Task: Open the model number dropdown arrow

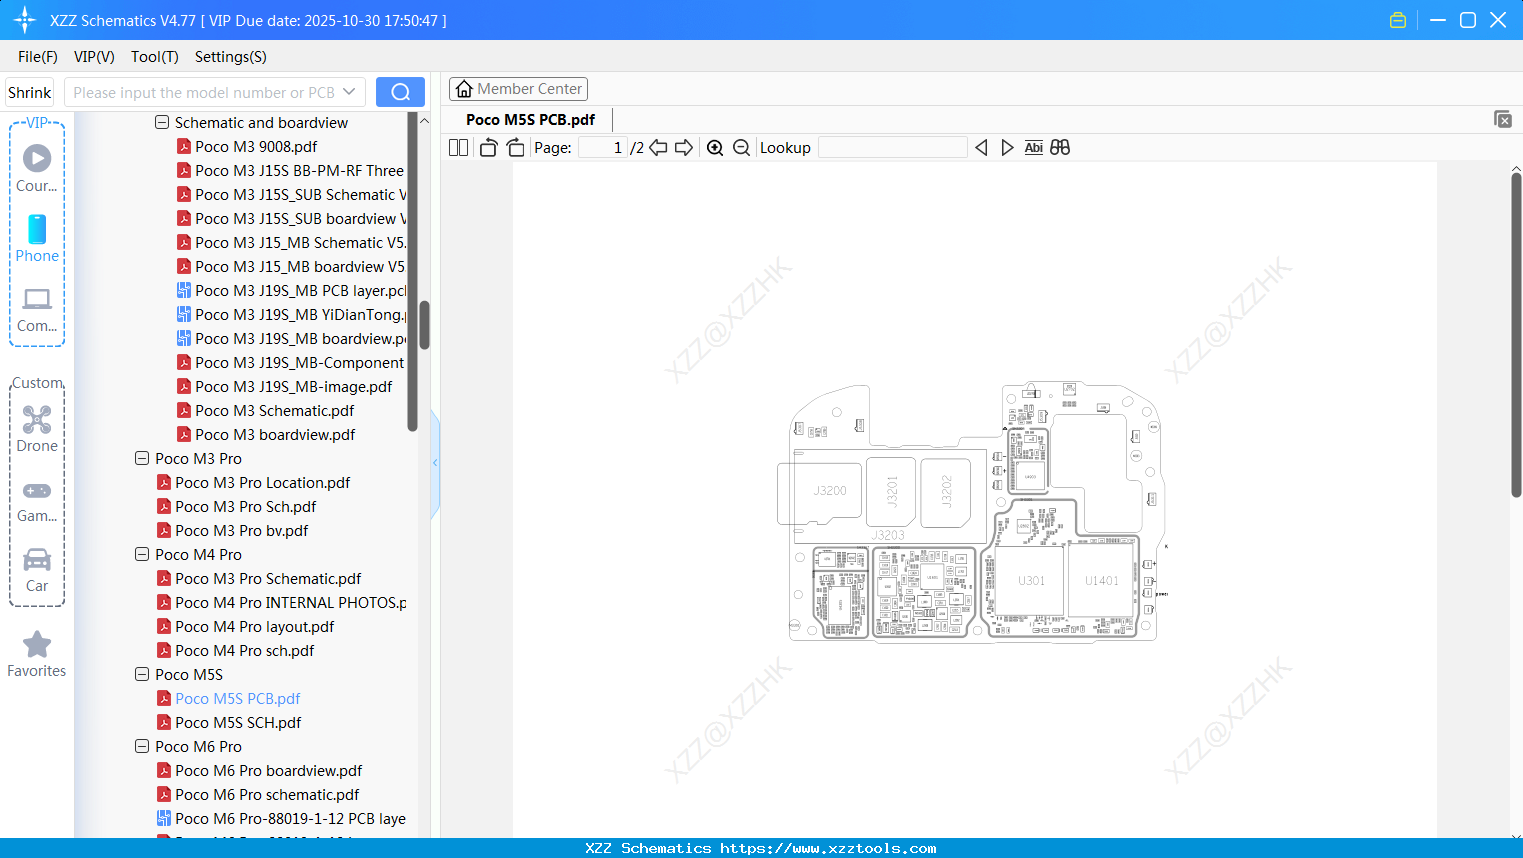Action: click(x=349, y=92)
